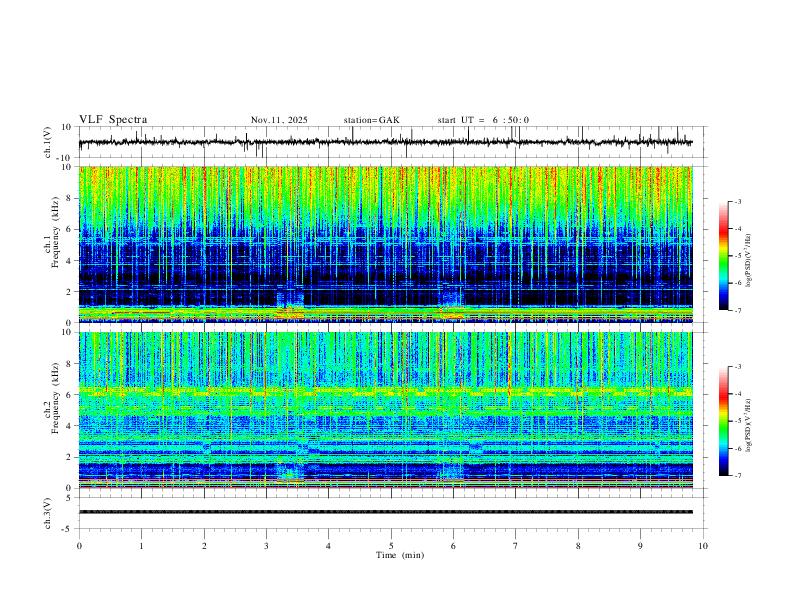Click time axis tick label '3'
Screen dimensions: 792x612
click(266, 546)
